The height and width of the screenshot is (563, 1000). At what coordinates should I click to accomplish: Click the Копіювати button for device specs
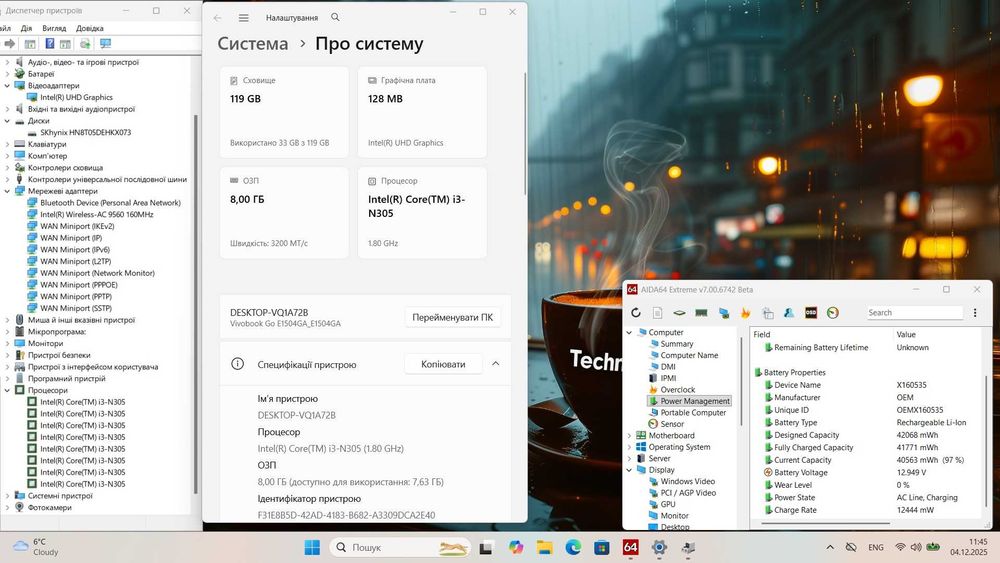click(x=443, y=364)
